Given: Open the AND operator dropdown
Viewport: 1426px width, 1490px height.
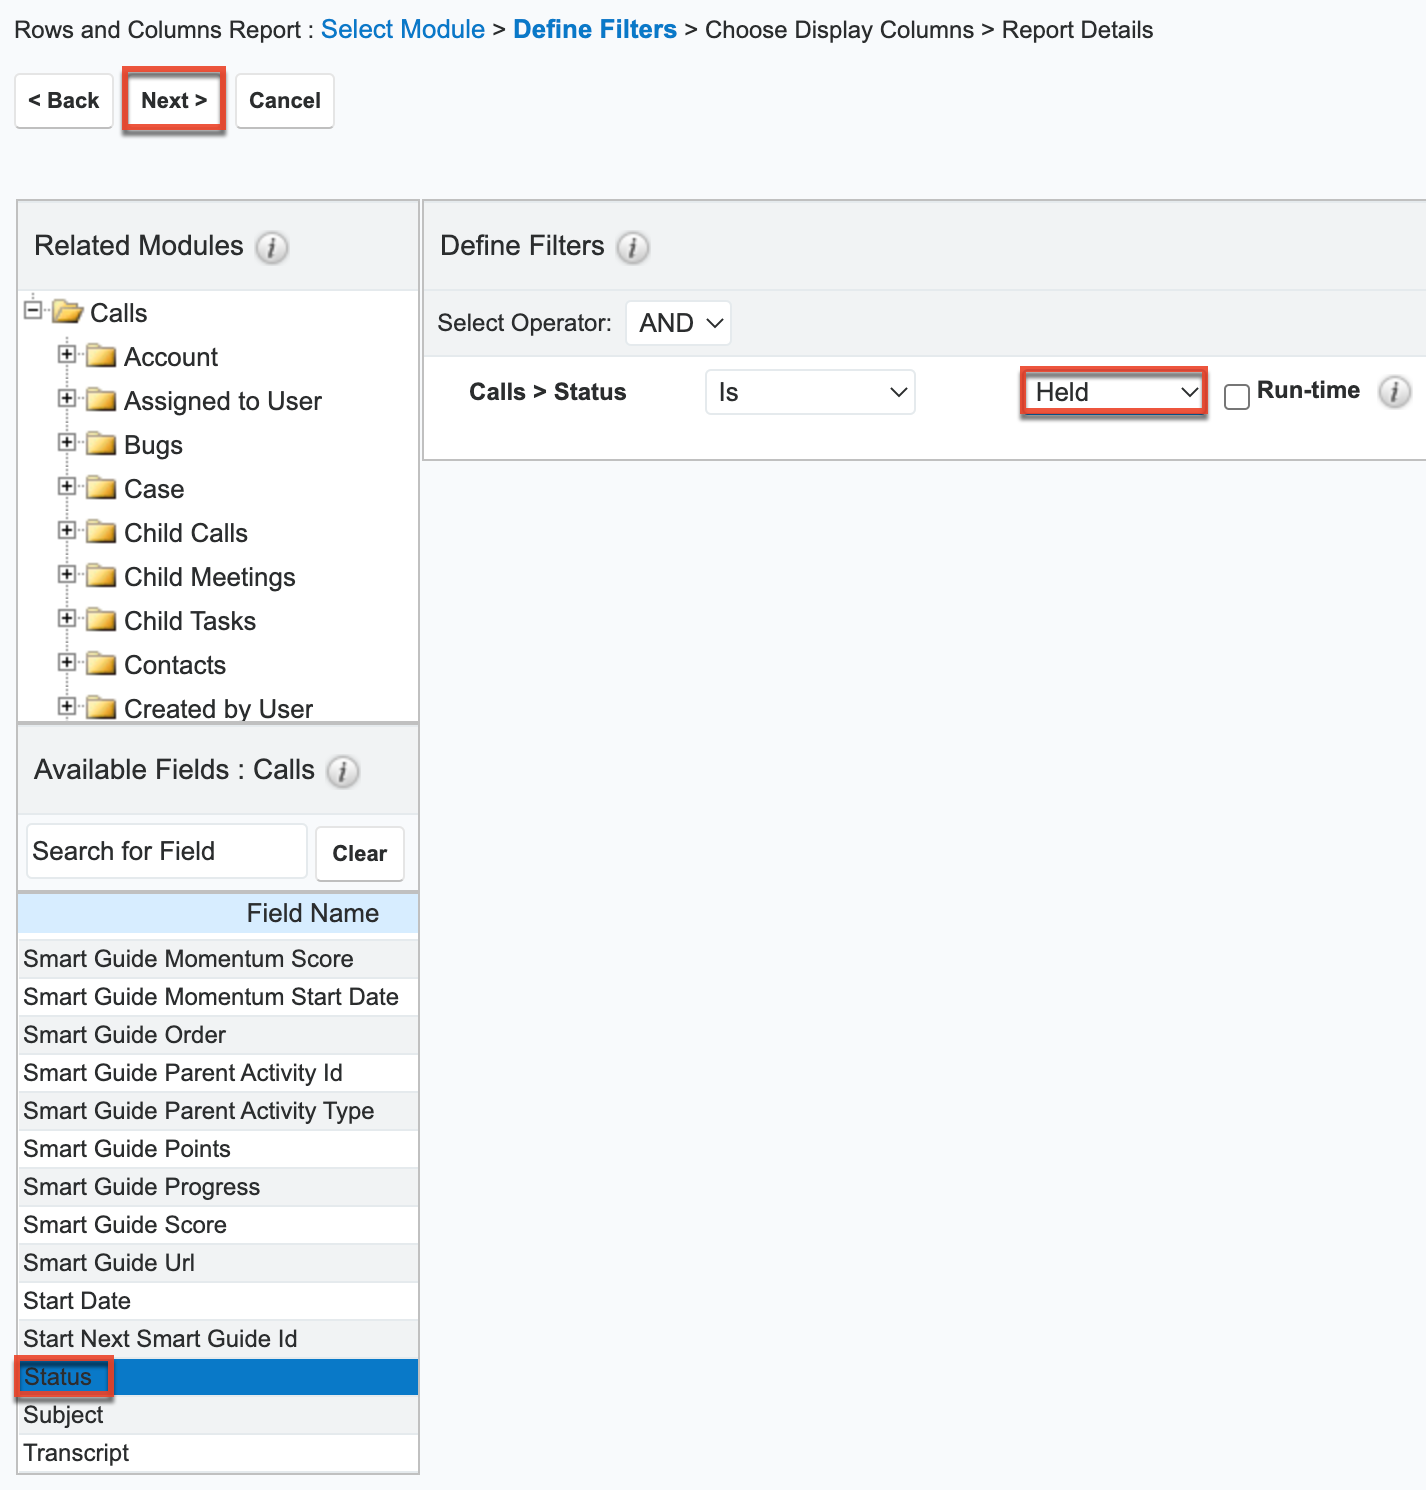Looking at the screenshot, I should (678, 322).
